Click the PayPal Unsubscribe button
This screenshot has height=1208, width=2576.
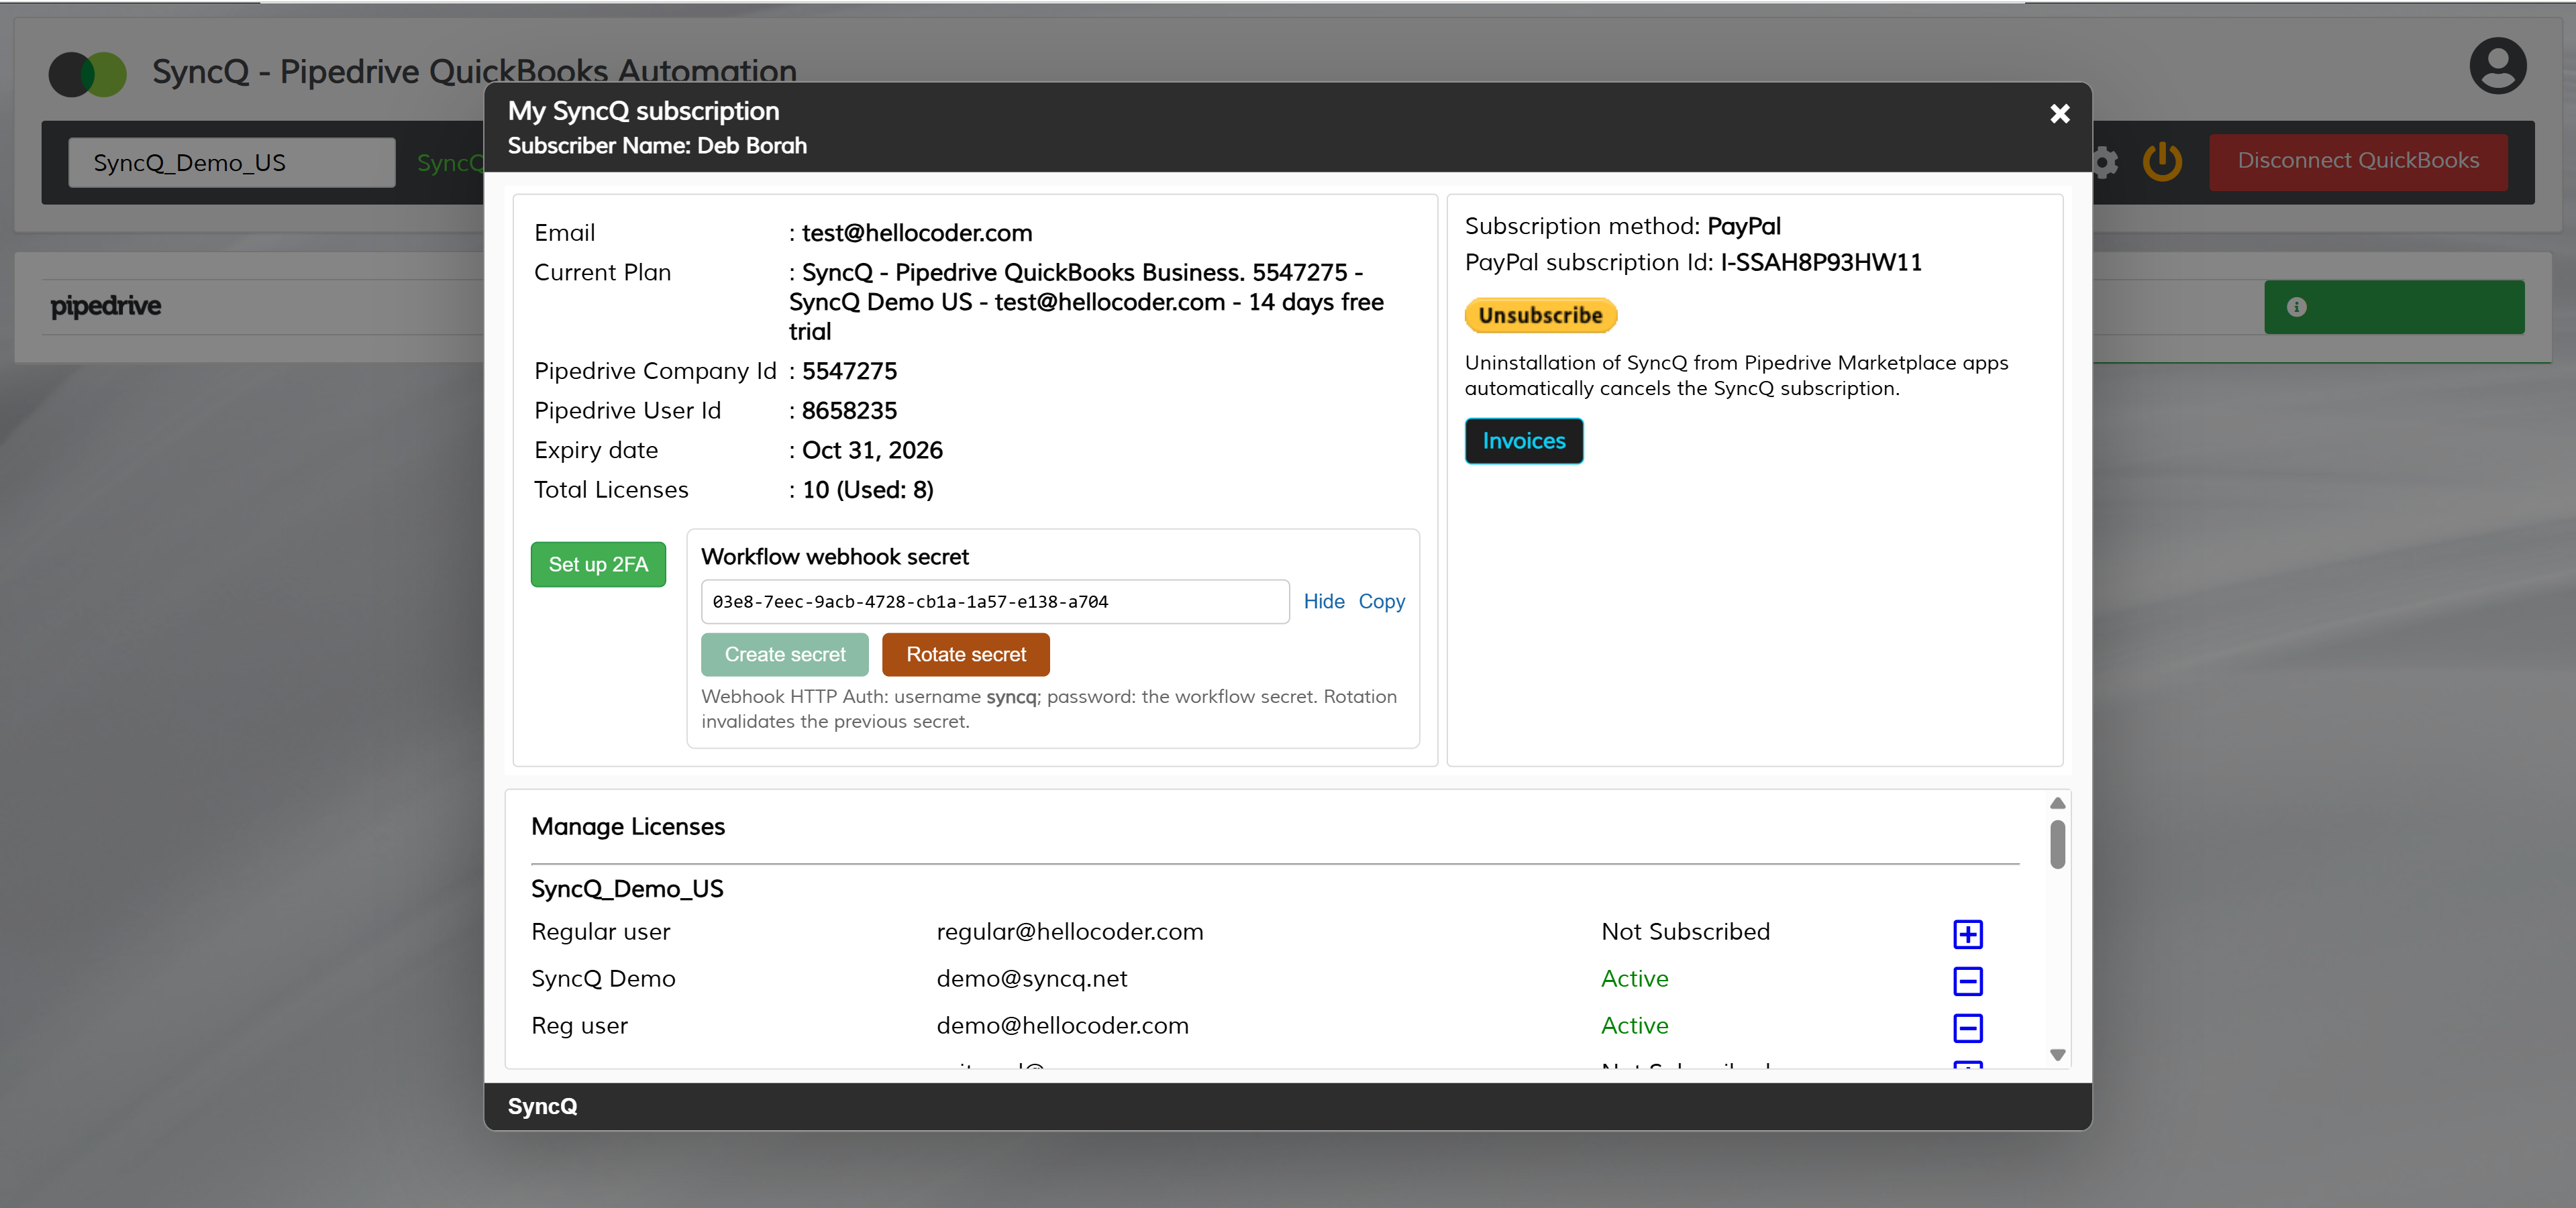click(x=1540, y=315)
